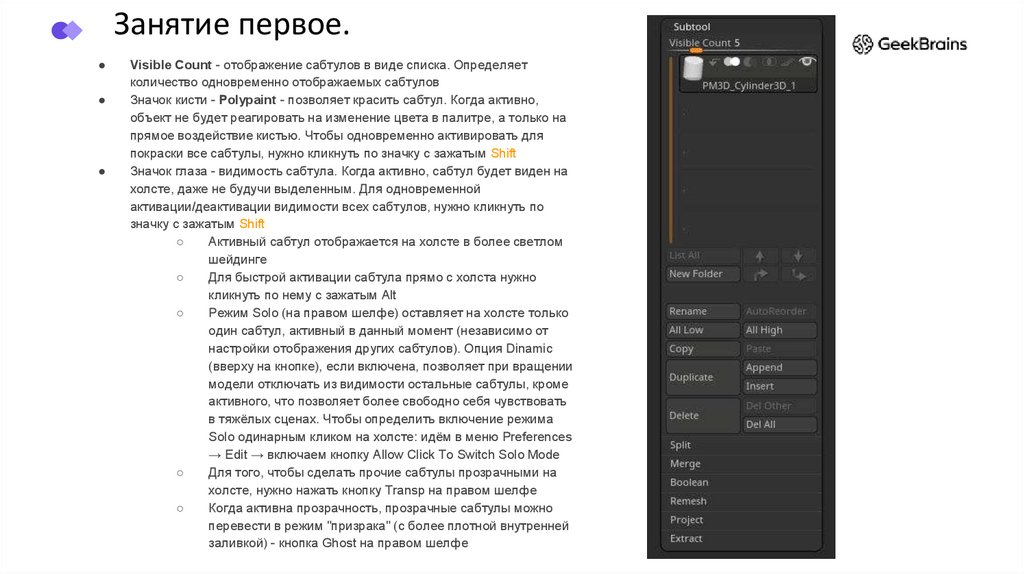Click the white union mode toggle icon

[x=731, y=62]
